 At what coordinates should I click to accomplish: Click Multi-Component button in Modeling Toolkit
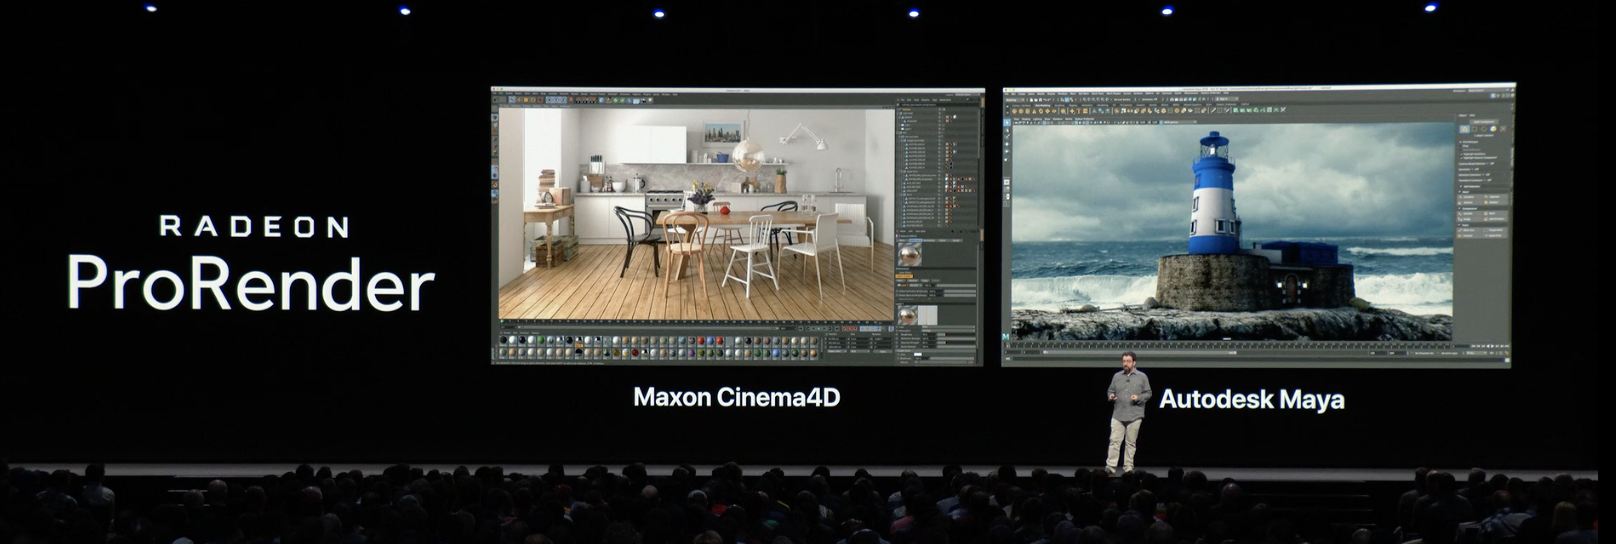(1484, 122)
